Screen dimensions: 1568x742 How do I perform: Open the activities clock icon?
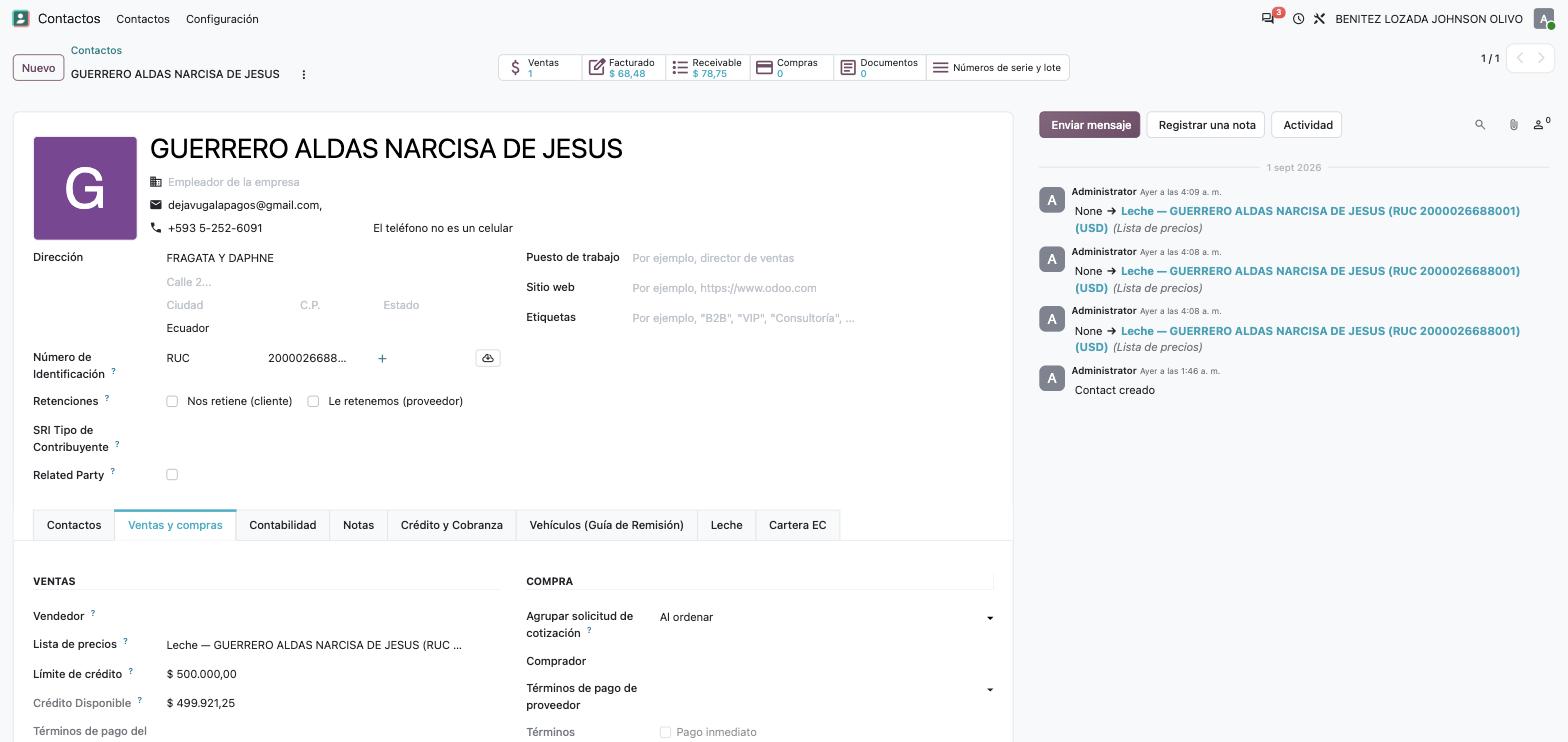(1298, 19)
